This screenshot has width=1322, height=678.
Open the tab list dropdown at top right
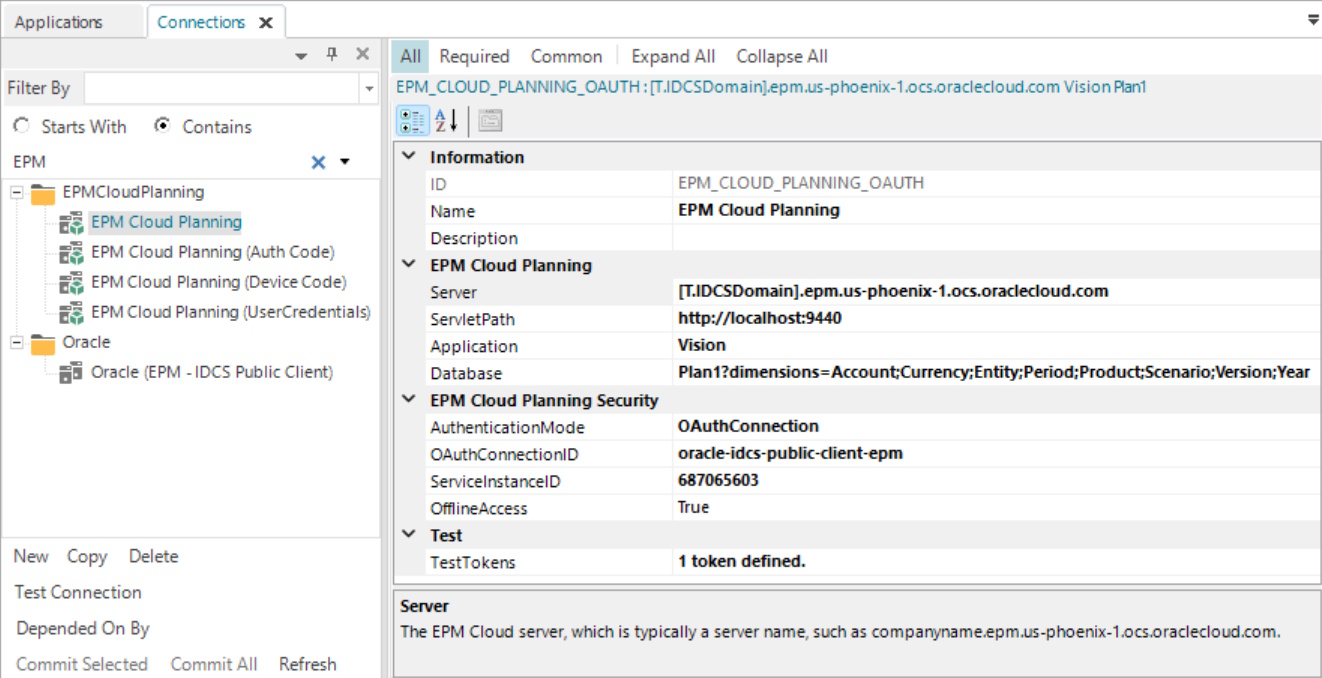click(1312, 19)
